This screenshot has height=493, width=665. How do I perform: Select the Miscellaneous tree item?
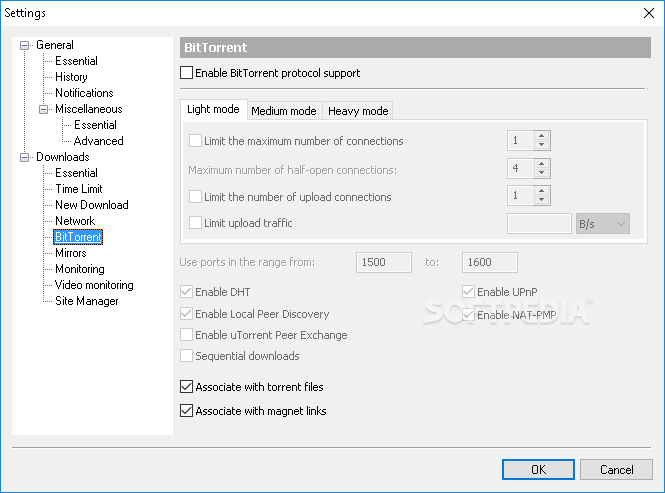[89, 109]
